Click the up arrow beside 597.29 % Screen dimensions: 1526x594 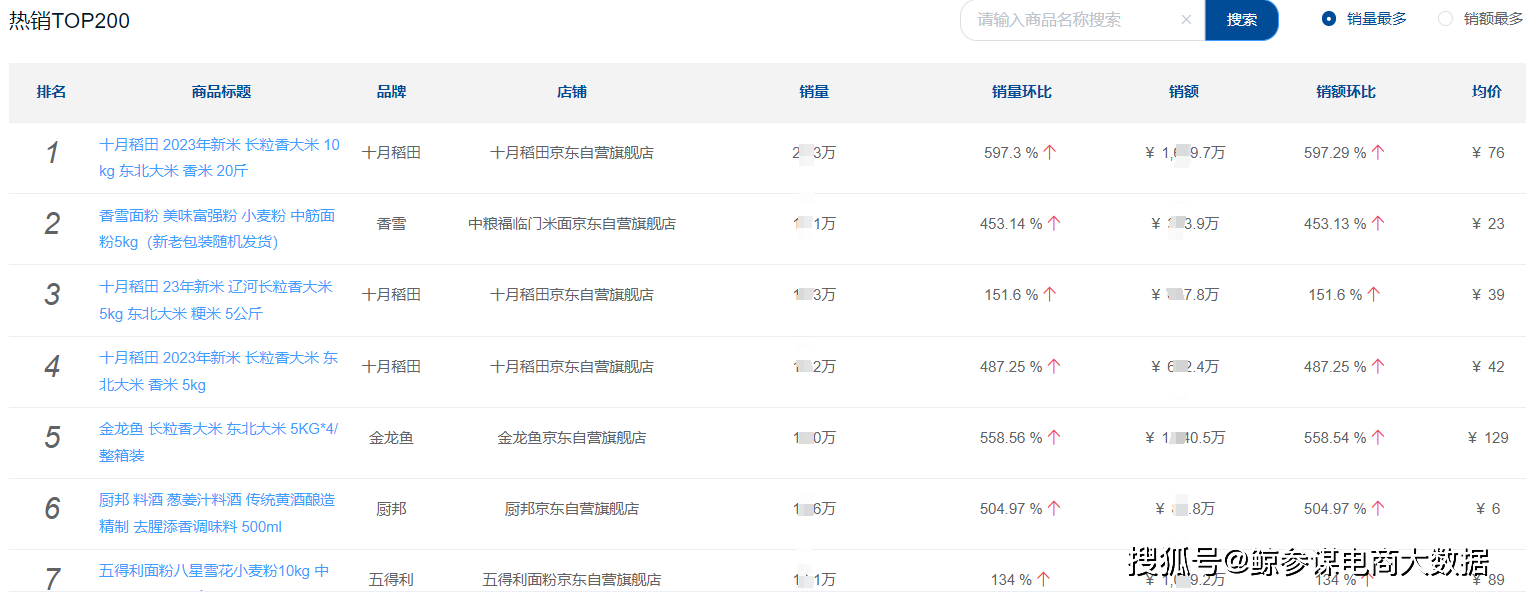[x=1378, y=153]
